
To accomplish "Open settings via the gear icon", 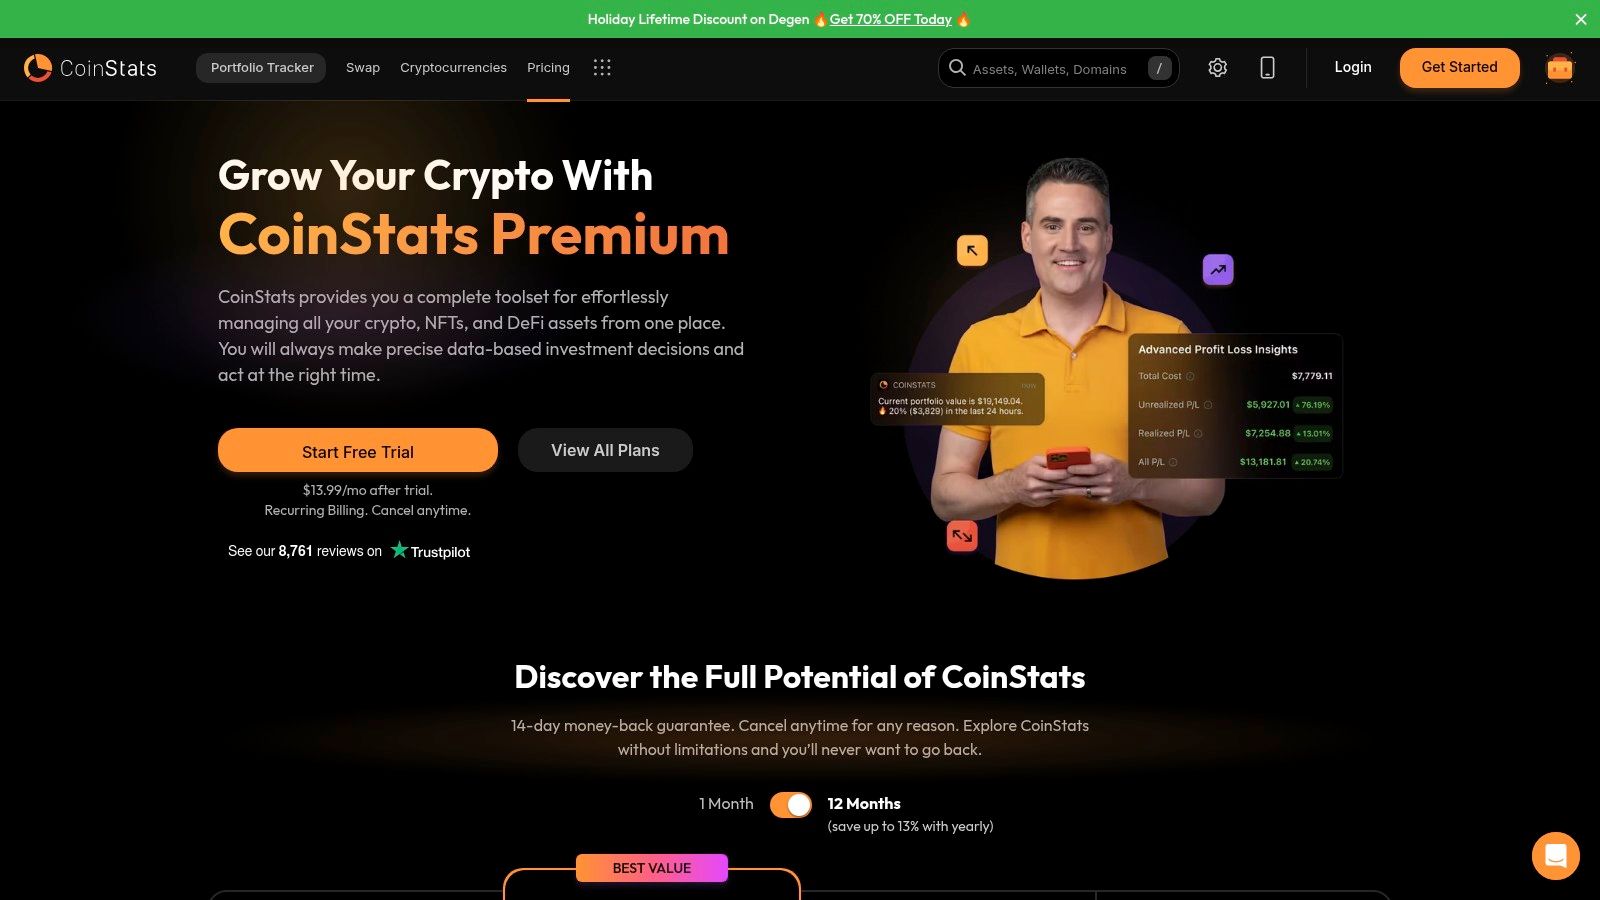I will pos(1217,68).
